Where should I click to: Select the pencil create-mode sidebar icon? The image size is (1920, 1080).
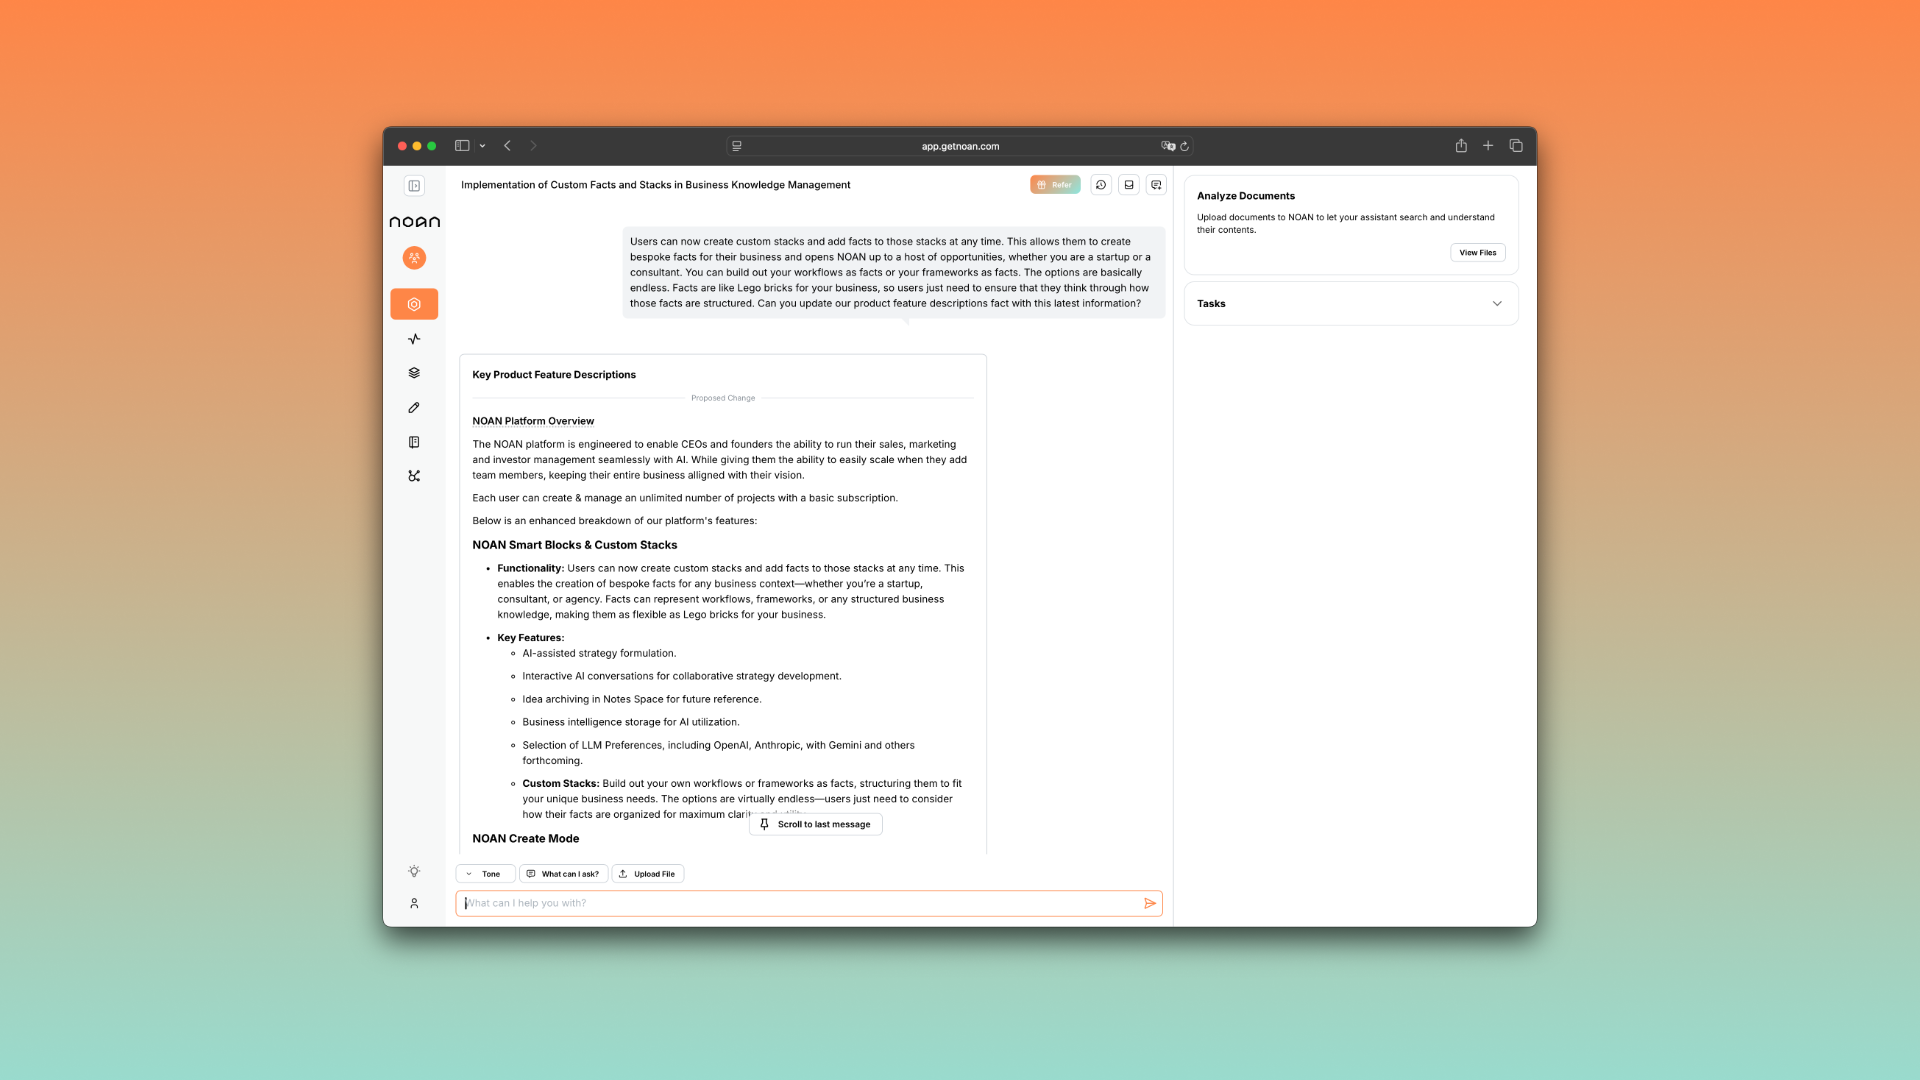414,408
